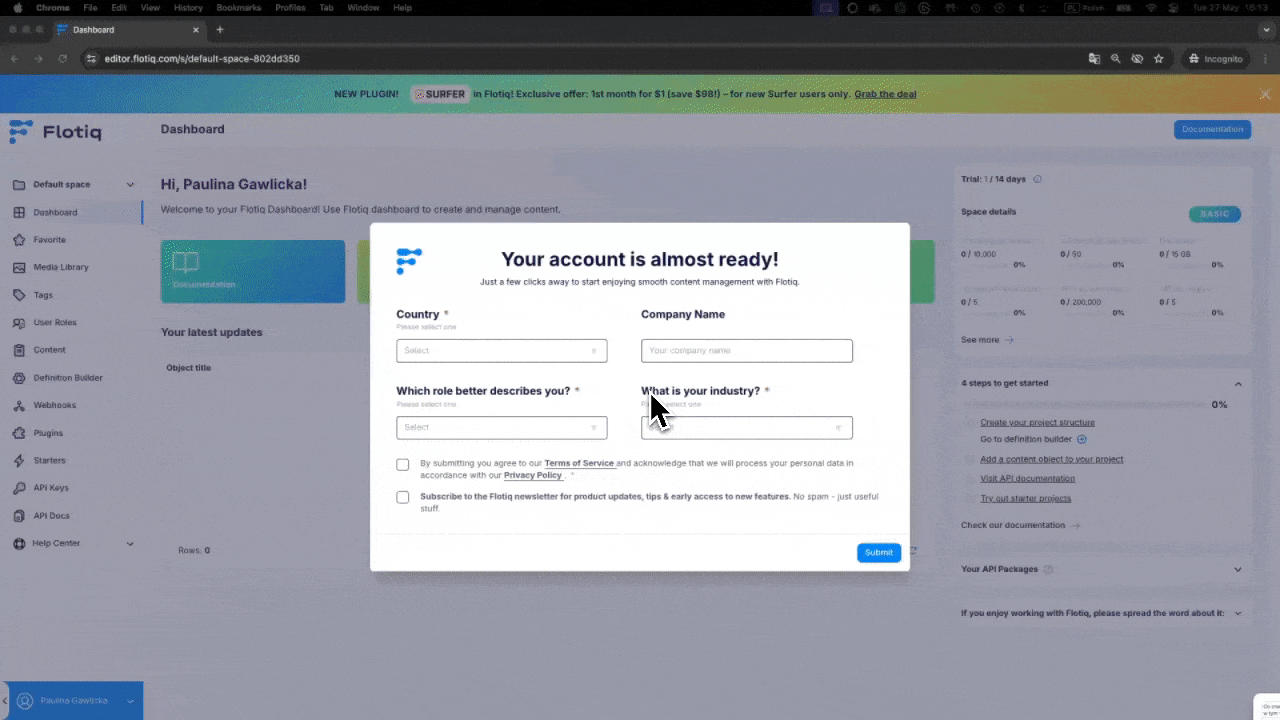
Task: Open Media Library via its sidebar icon
Action: (19, 267)
